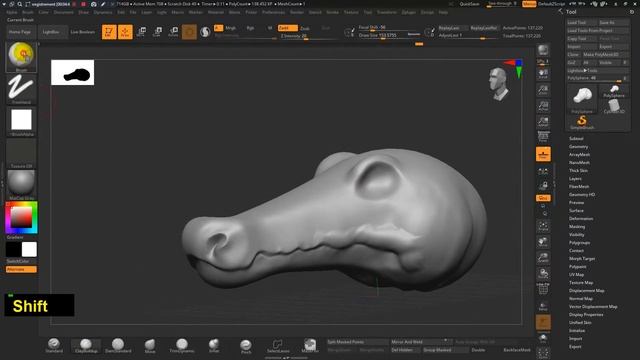Adjust the Z Intensity slider
This screenshot has height=360, width=640.
(308, 36)
